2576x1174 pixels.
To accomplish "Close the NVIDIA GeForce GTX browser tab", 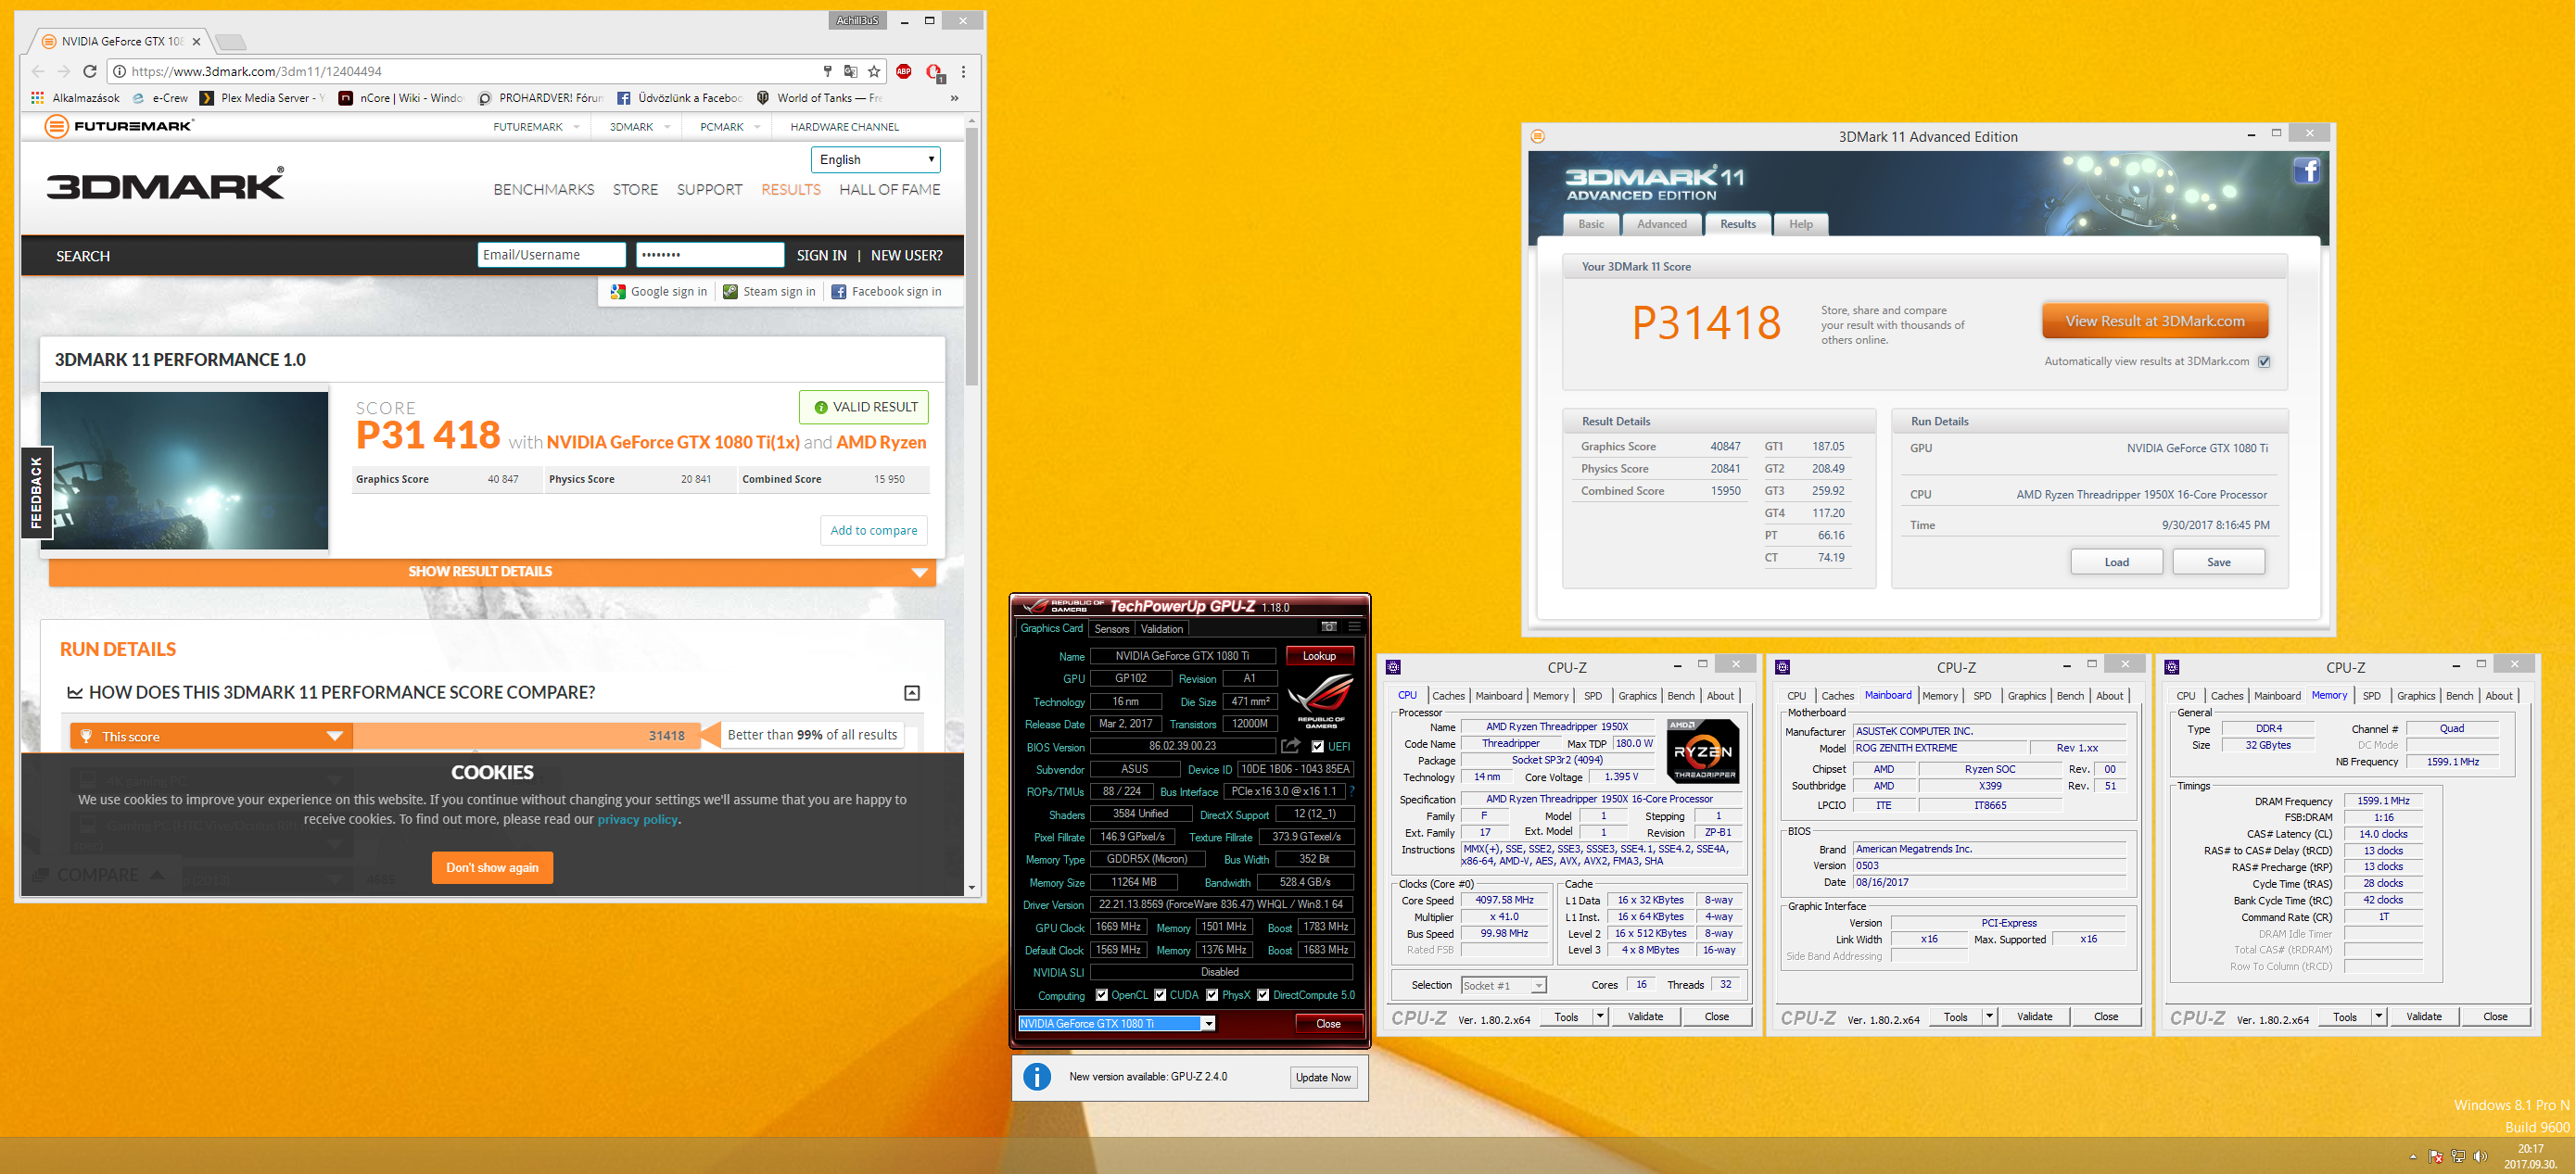I will [x=196, y=41].
